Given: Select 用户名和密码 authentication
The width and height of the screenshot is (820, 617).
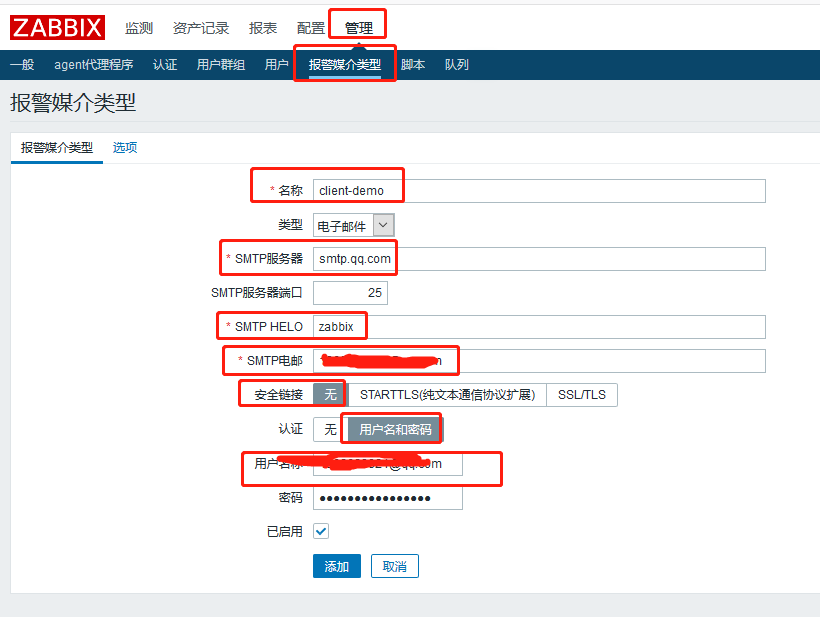Looking at the screenshot, I should 395,429.
